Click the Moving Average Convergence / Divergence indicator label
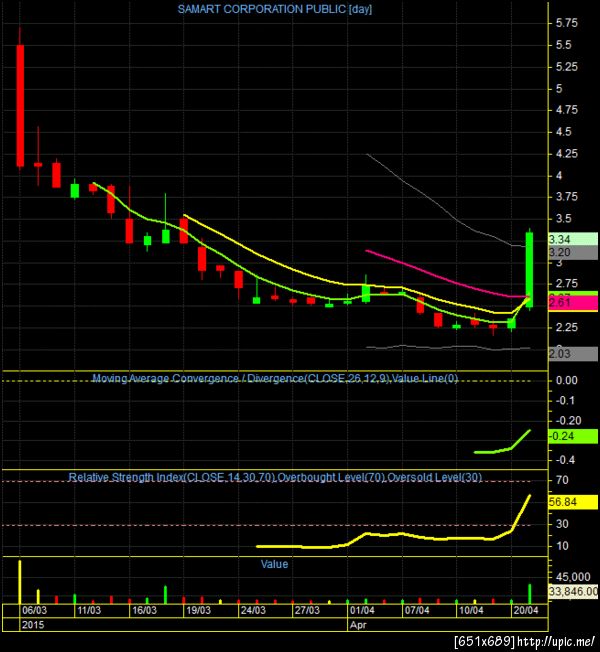The height and width of the screenshot is (652, 600). (274, 378)
